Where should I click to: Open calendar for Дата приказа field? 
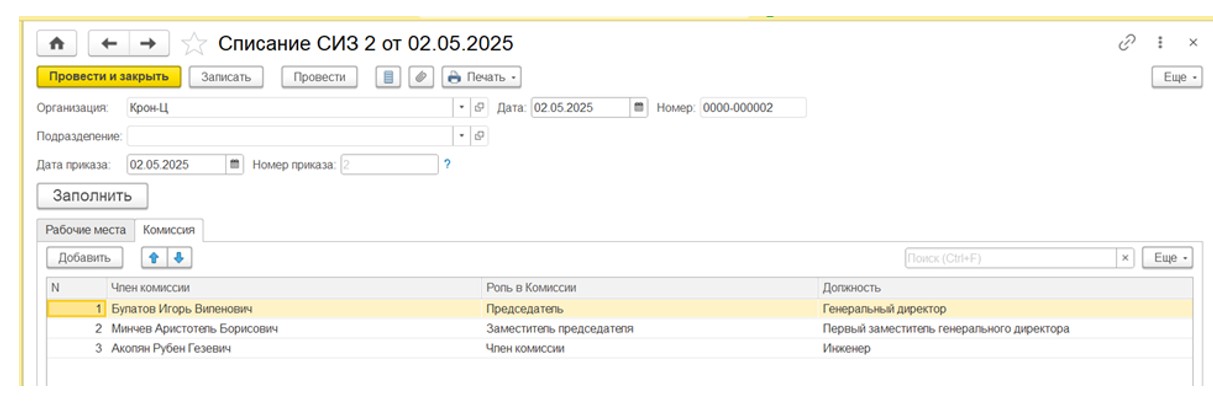[x=235, y=164]
